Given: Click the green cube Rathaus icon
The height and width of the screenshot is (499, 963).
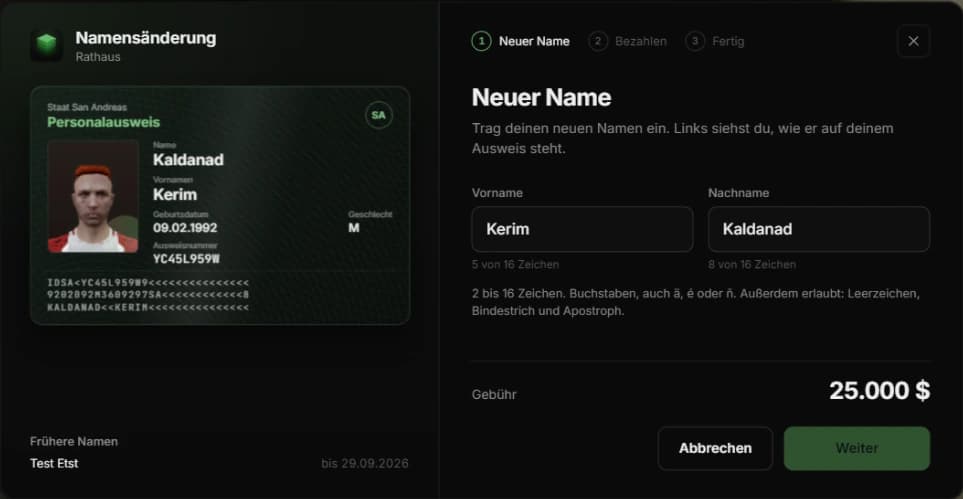Looking at the screenshot, I should pyautogui.click(x=47, y=45).
